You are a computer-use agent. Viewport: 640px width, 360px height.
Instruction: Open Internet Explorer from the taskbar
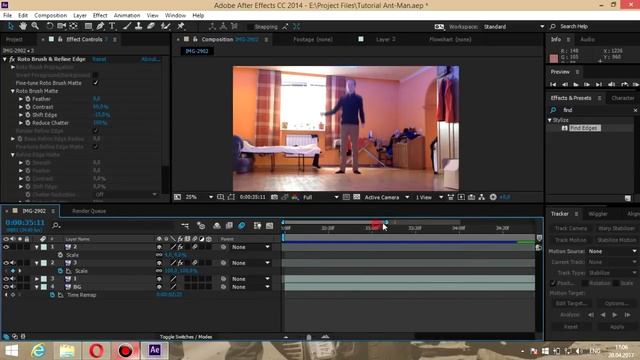tap(38, 350)
